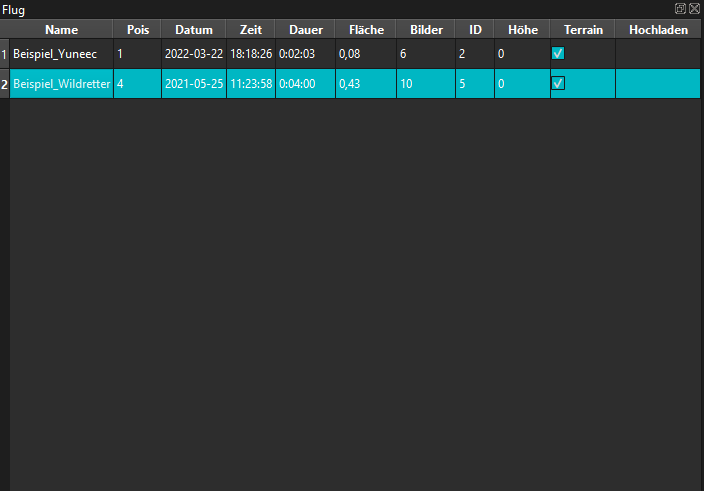
Task: Select row number 2 header
Action: [x=5, y=84]
